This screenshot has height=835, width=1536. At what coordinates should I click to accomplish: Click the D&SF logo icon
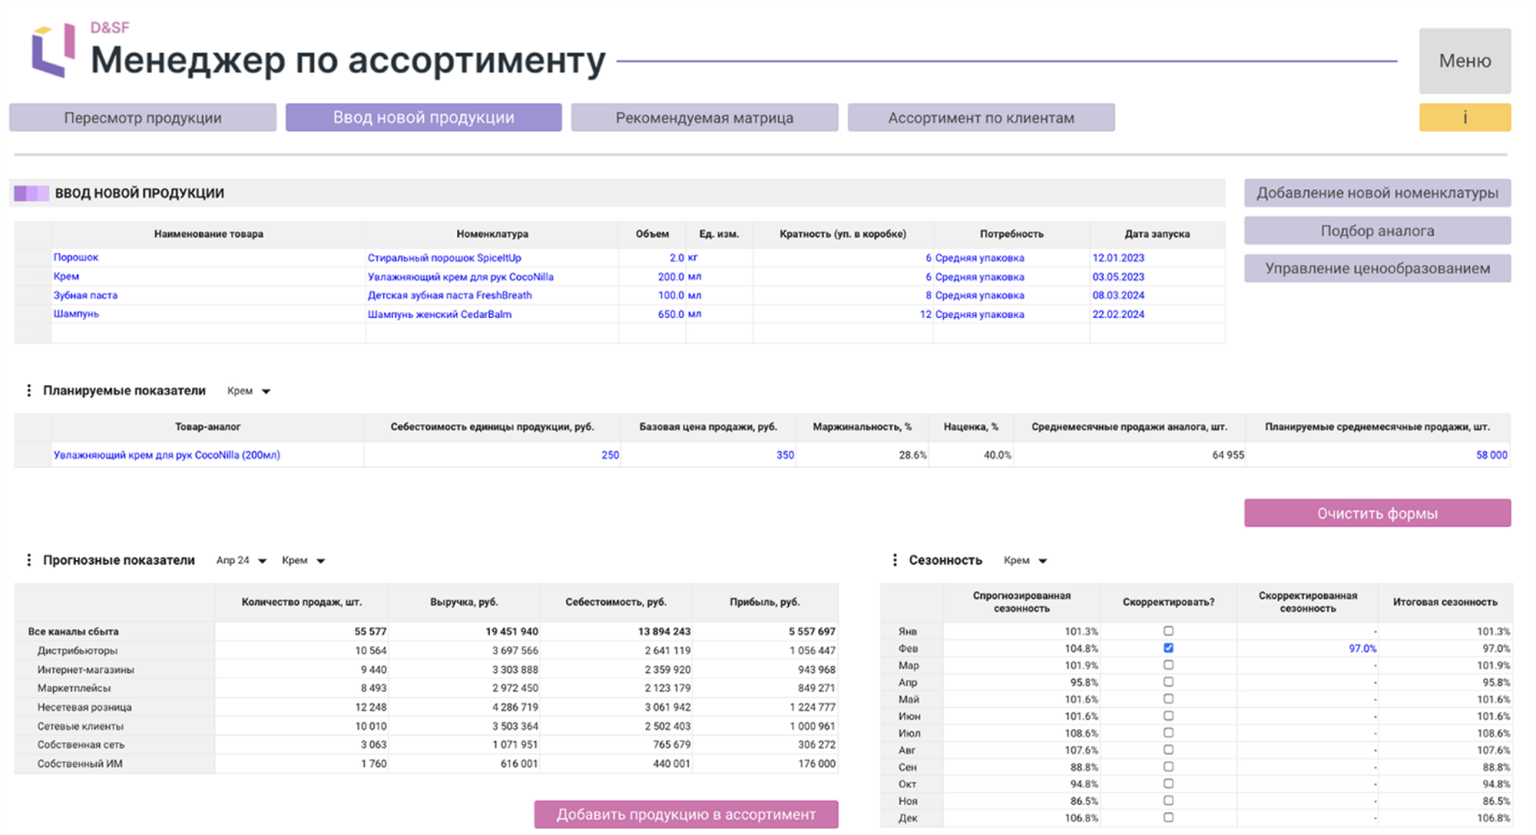coord(53,50)
